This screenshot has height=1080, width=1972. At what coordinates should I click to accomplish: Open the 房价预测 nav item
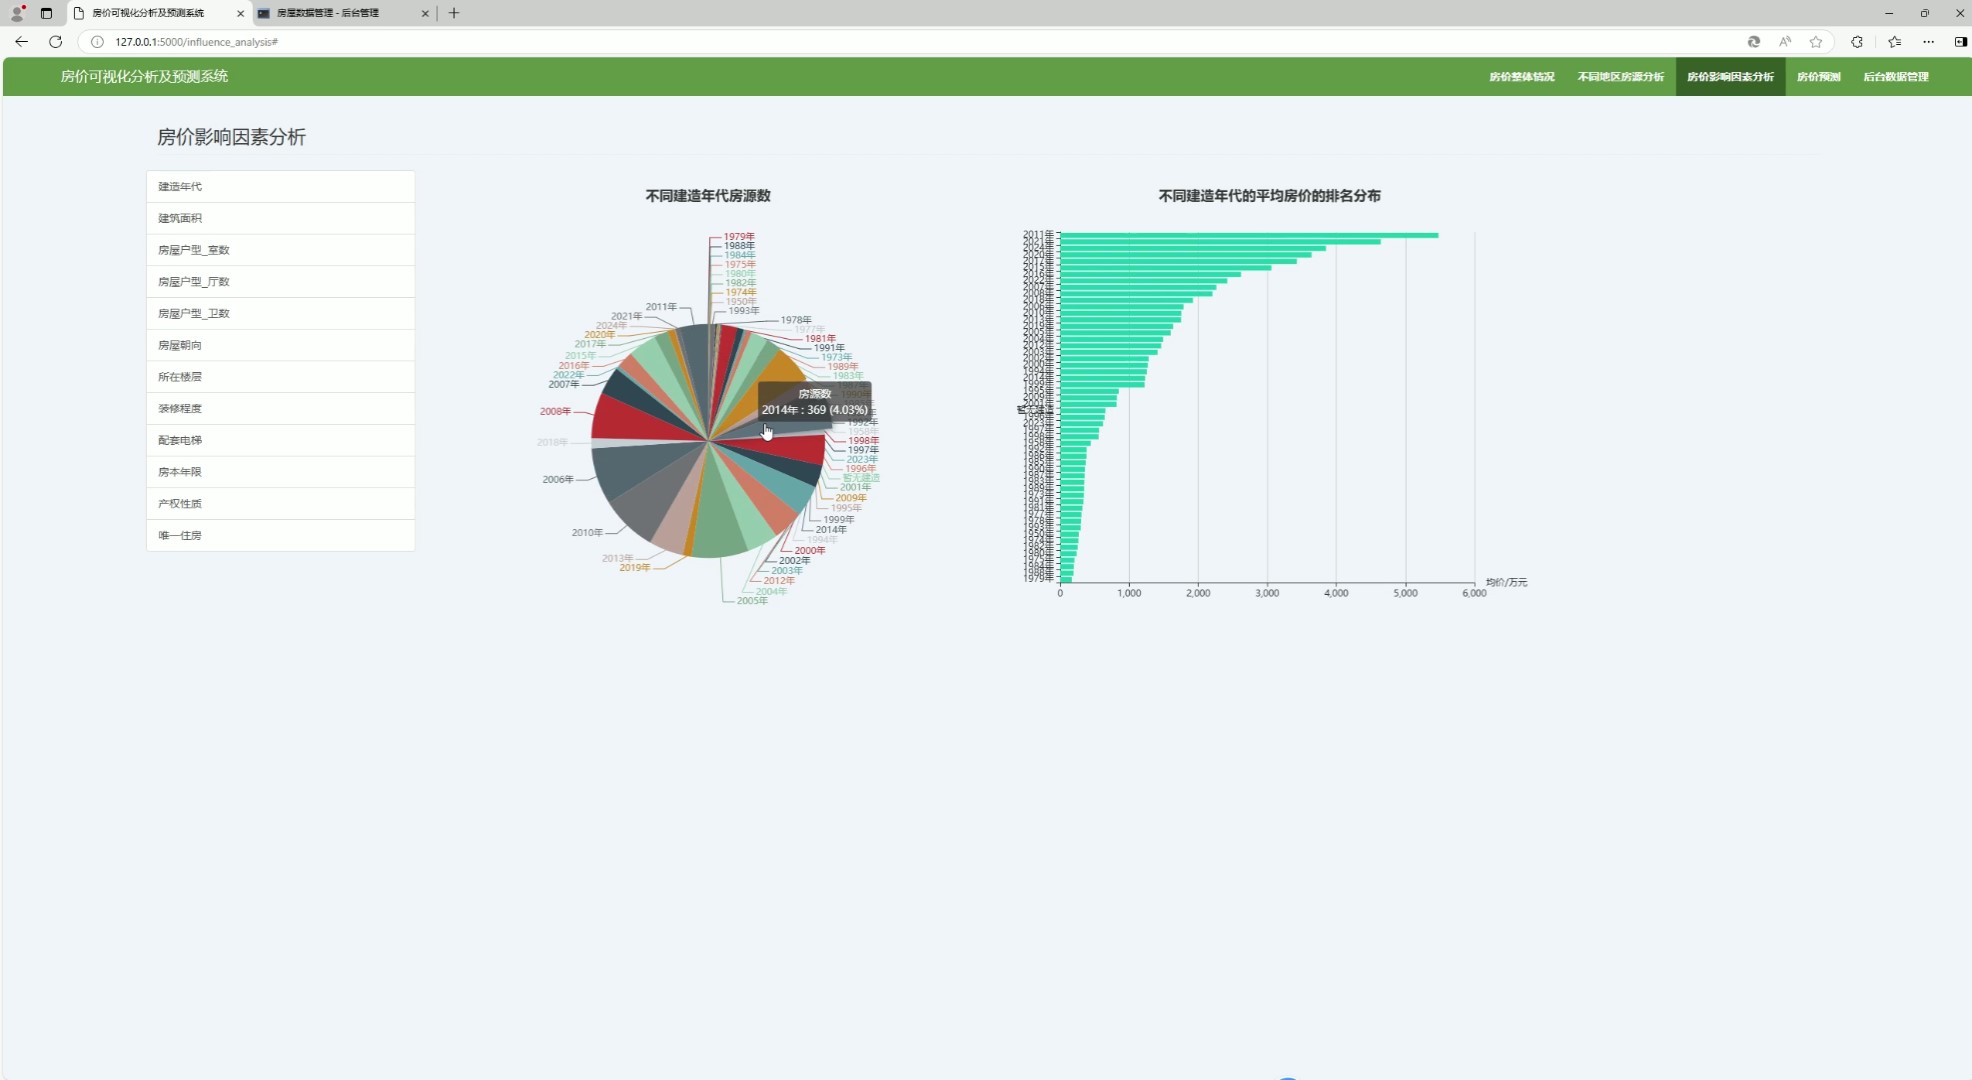(1818, 77)
